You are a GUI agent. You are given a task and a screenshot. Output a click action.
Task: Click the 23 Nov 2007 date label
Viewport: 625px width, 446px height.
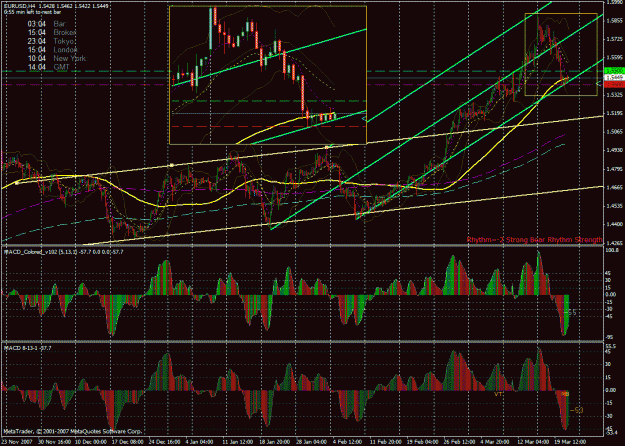[x=18, y=442]
